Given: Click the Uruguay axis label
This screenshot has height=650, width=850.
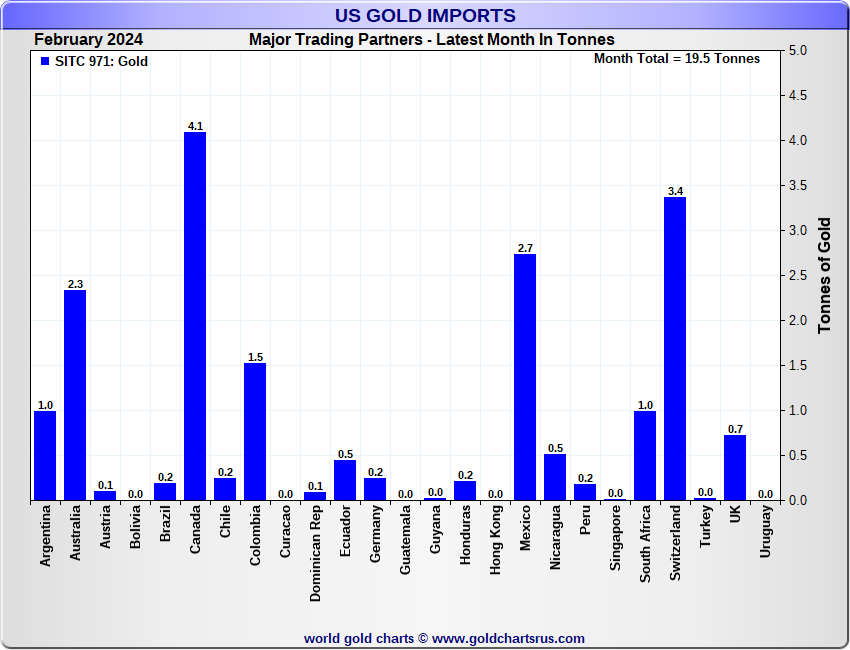Looking at the screenshot, I should coord(765,531).
